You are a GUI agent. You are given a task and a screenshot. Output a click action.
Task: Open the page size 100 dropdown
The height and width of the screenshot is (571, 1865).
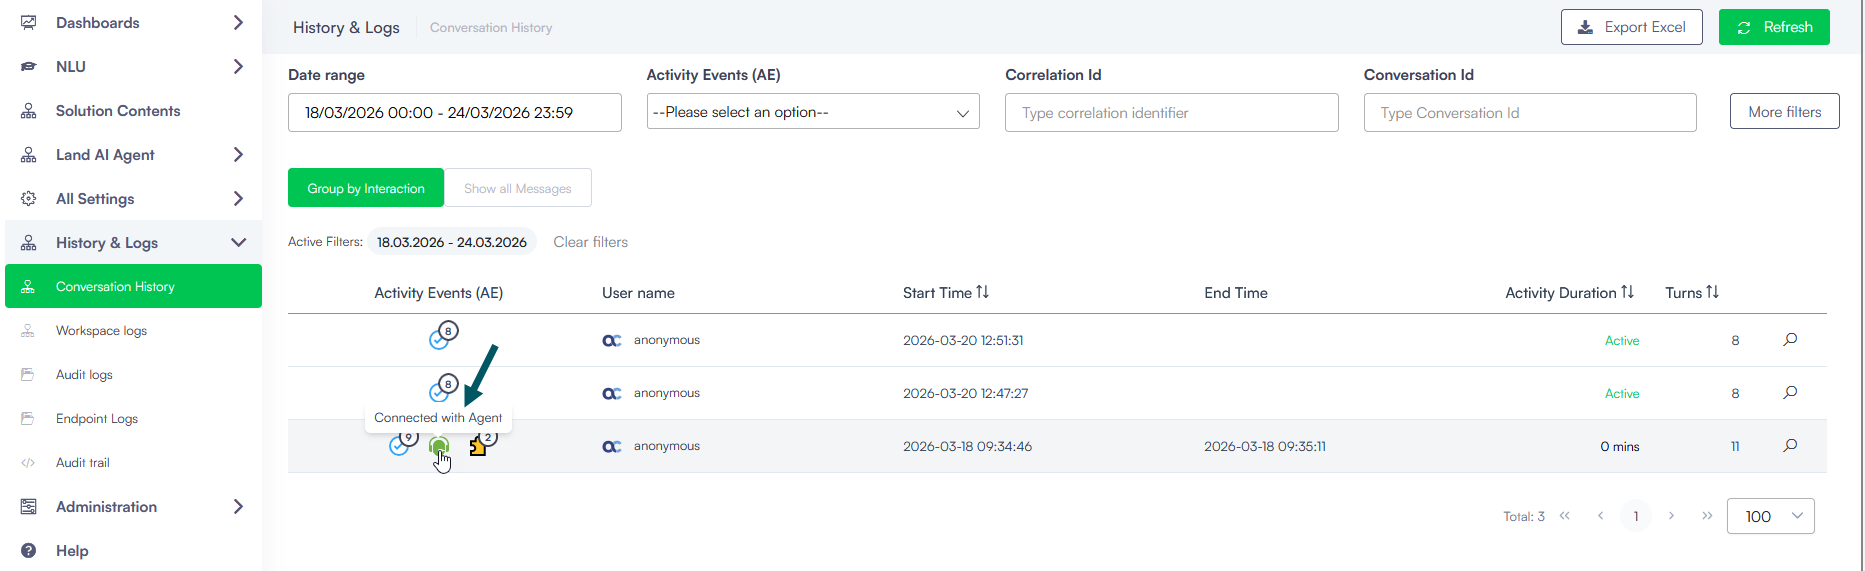click(x=1770, y=516)
